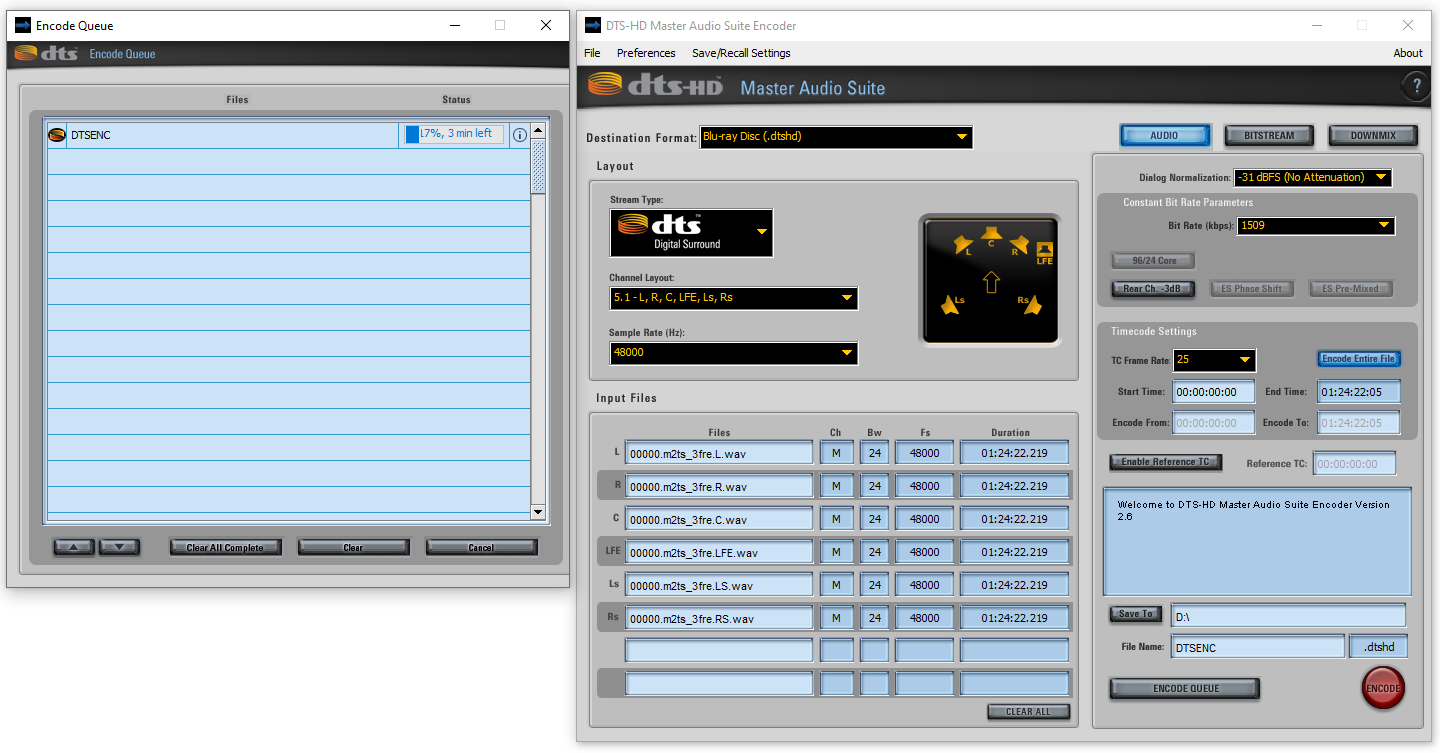Click the R channel file 00000.m2ts_3fre.R.wav
Screen dimensions: 1440x753
click(x=719, y=486)
